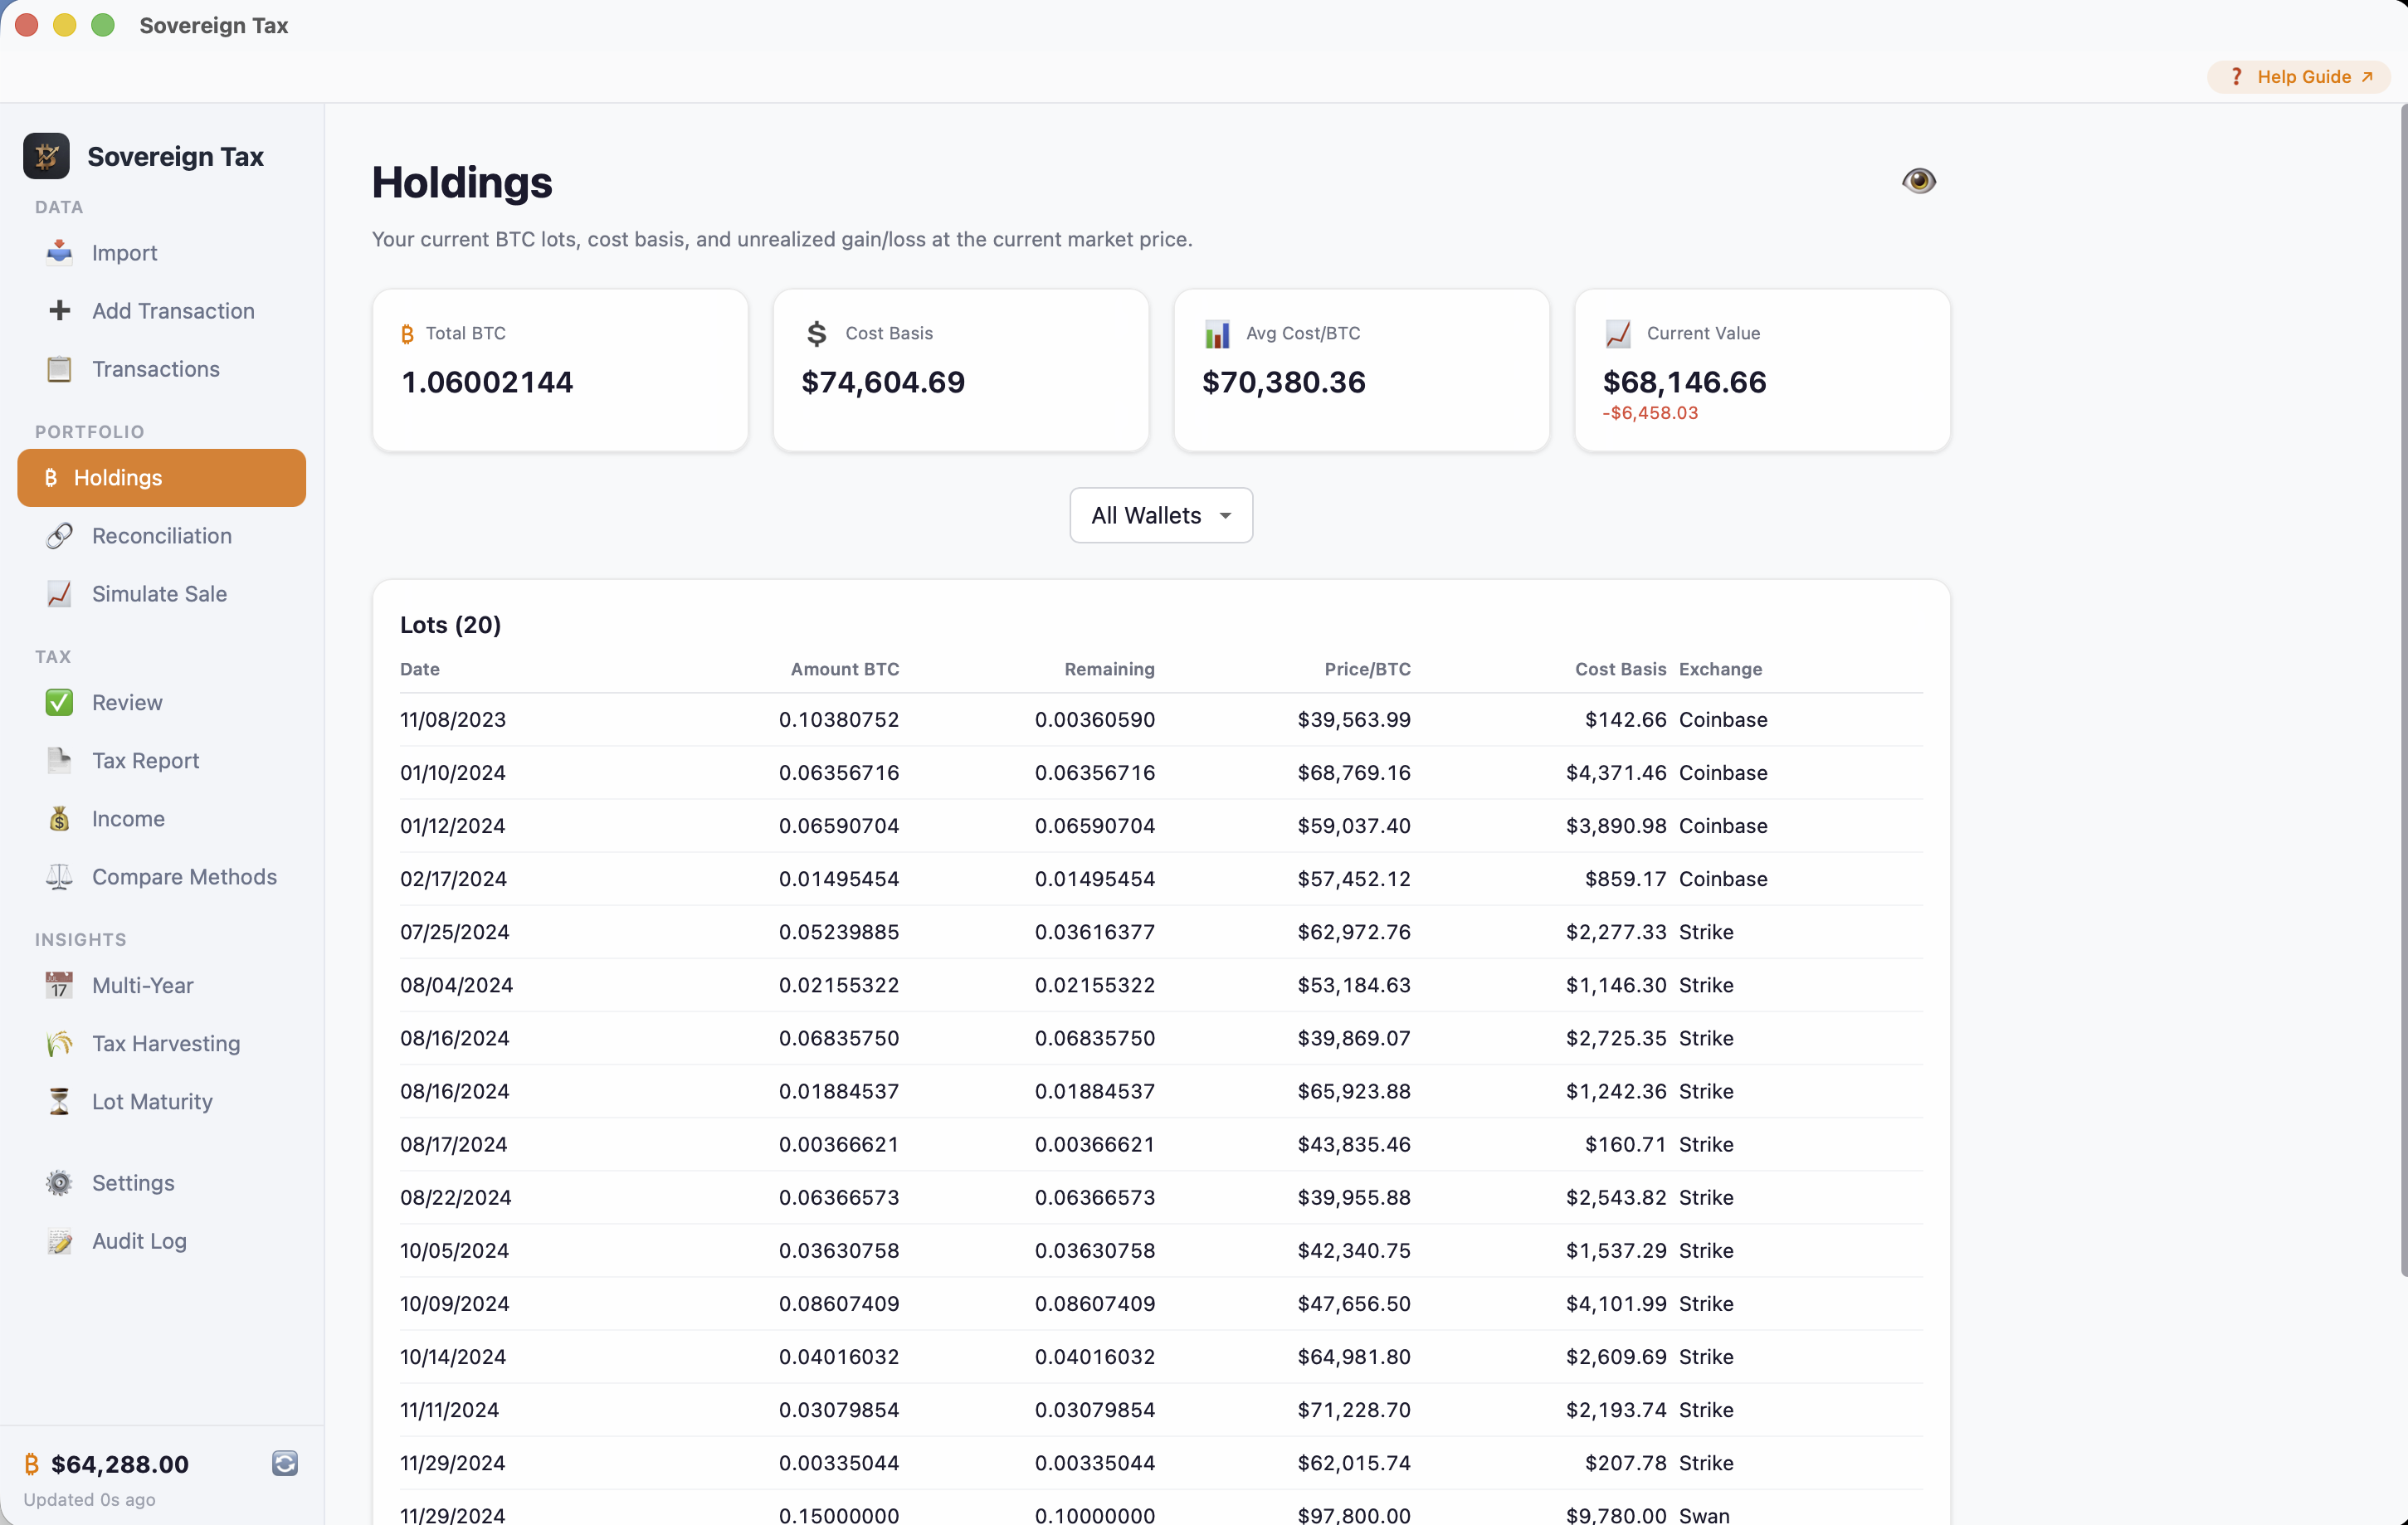The image size is (2408, 1525).
Task: Open the Import data section
Action: pyautogui.click(x=124, y=253)
